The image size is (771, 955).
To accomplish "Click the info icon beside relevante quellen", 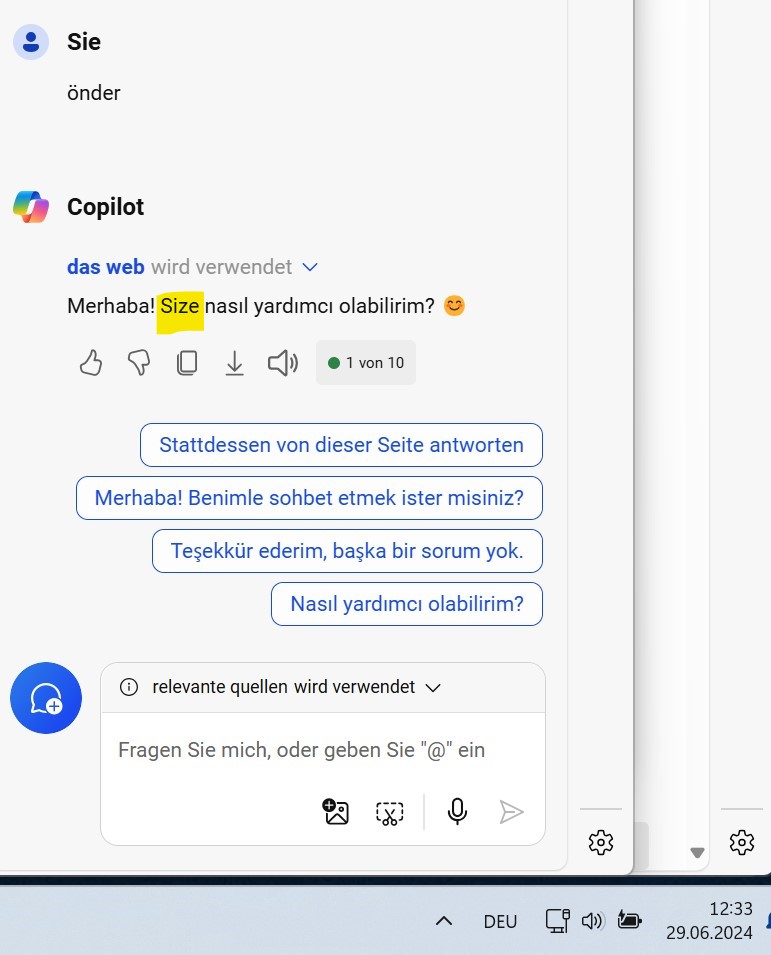I will point(129,687).
